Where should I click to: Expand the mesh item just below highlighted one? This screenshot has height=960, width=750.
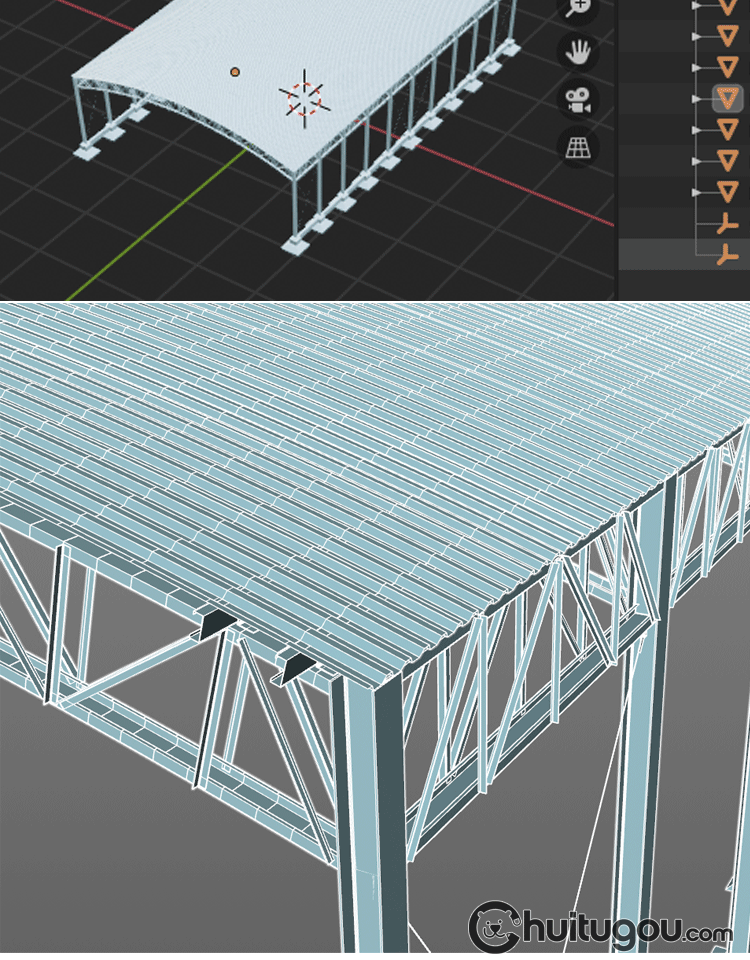[698, 130]
